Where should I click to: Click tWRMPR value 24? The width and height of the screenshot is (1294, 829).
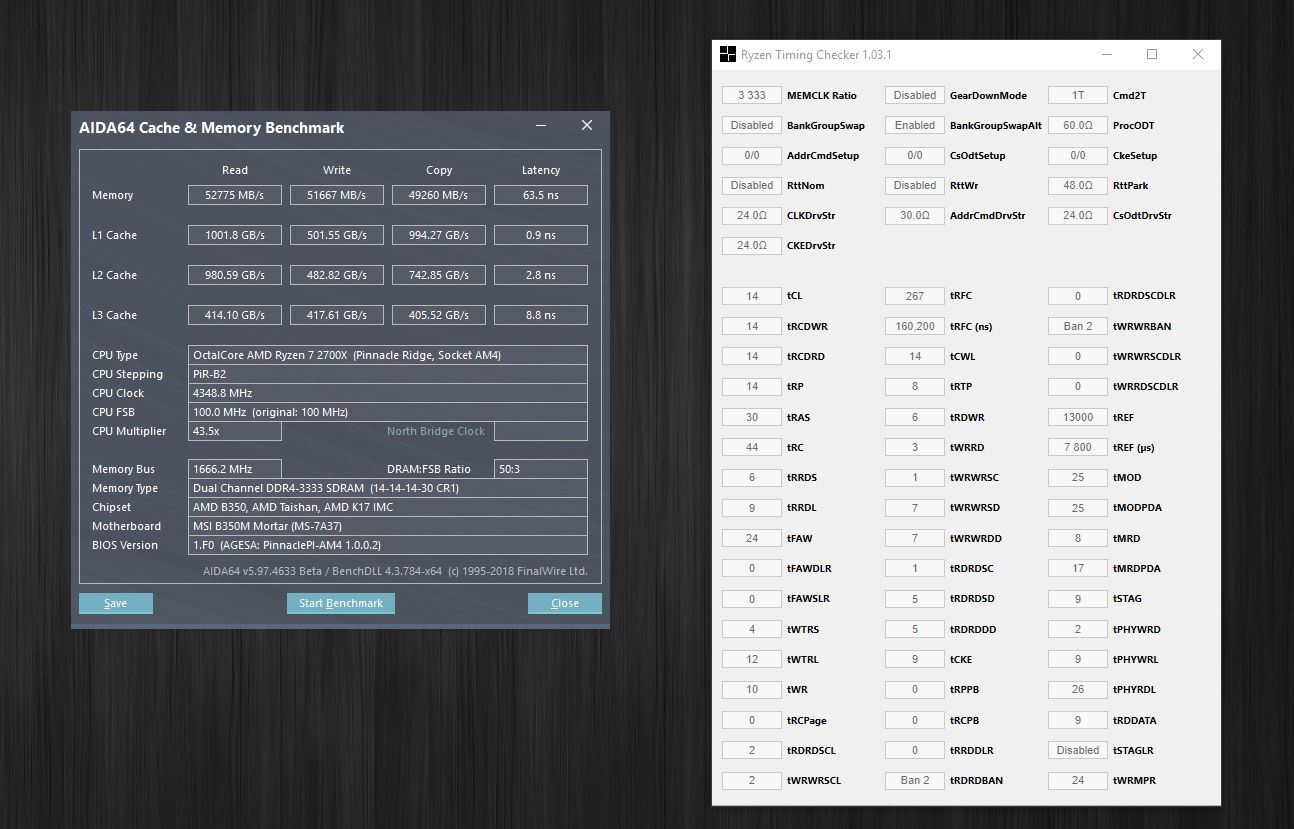click(1078, 780)
